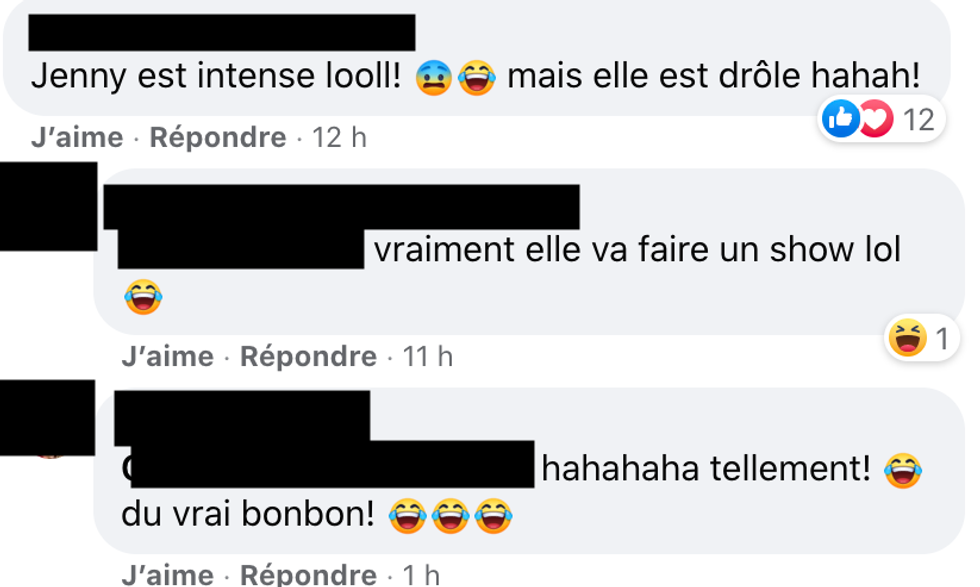Like the 'vraiment elle va faire un show' comment

(168, 357)
